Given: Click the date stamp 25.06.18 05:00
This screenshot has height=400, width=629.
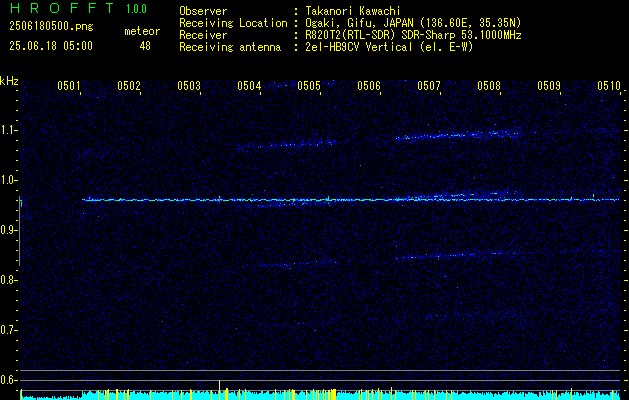Looking at the screenshot, I should pyautogui.click(x=51, y=46).
